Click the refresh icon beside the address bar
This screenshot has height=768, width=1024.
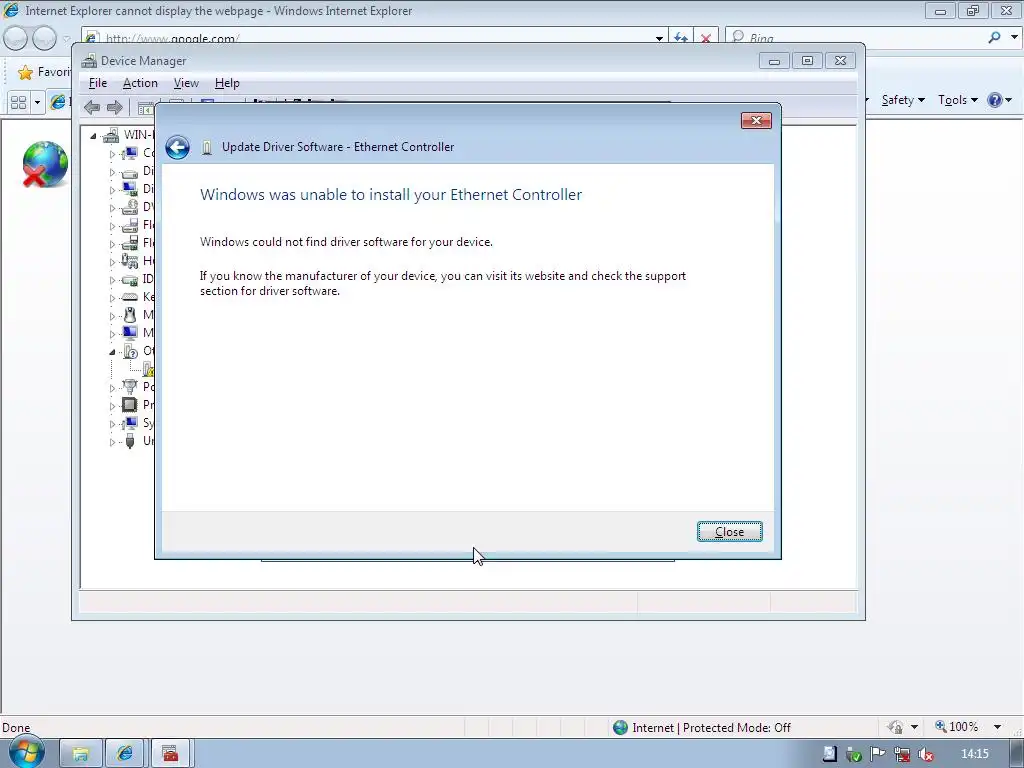680,38
